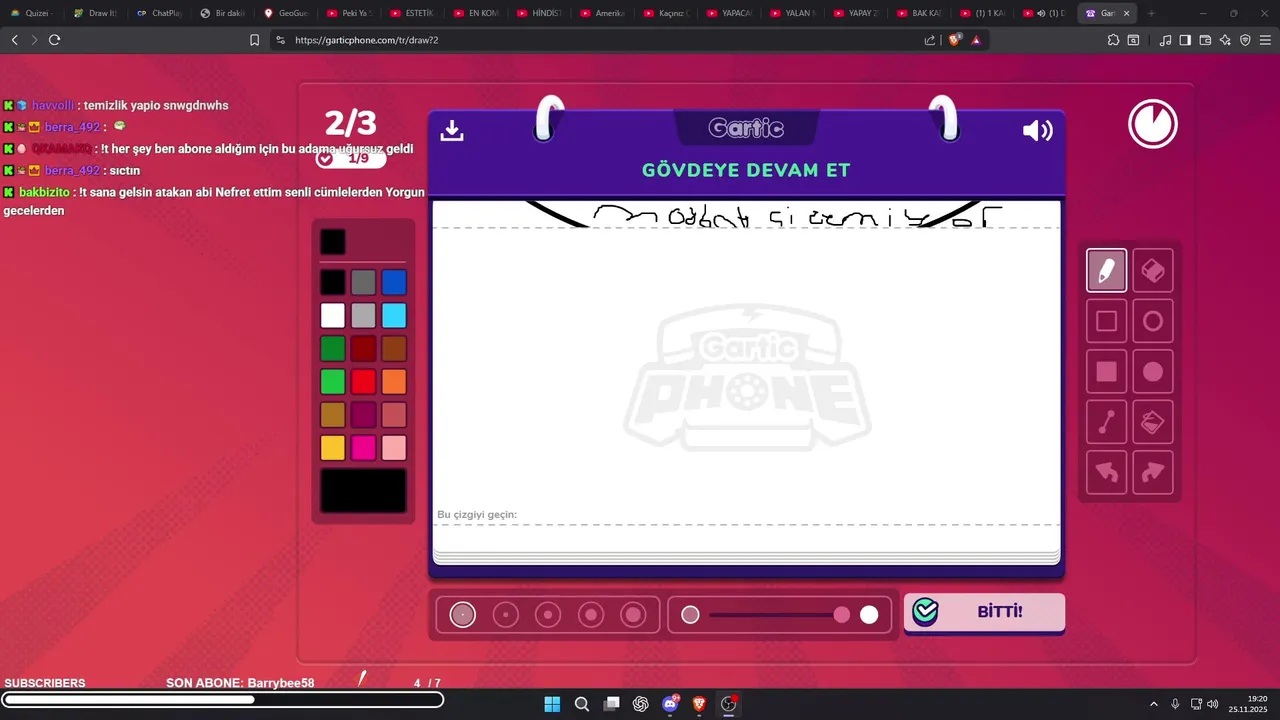This screenshot has width=1280, height=720.
Task: Show hidden system tray icons
Action: [x=1154, y=704]
